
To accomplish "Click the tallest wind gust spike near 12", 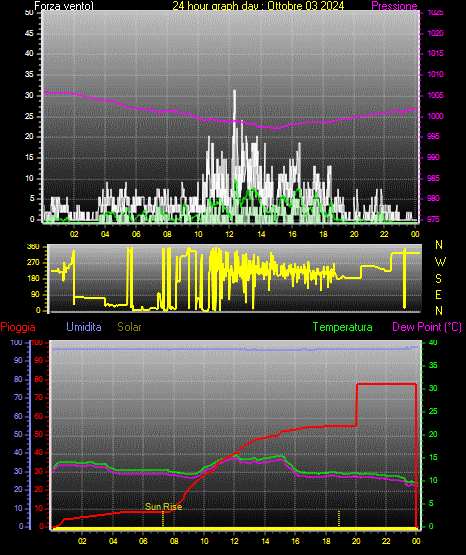I will tap(234, 106).
